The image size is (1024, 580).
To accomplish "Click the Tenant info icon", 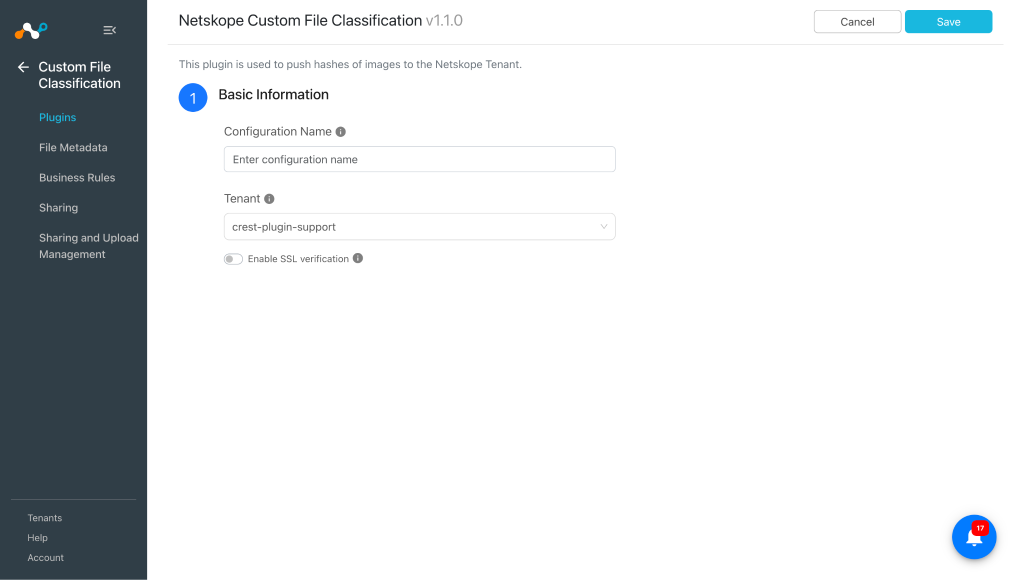I will [x=269, y=199].
